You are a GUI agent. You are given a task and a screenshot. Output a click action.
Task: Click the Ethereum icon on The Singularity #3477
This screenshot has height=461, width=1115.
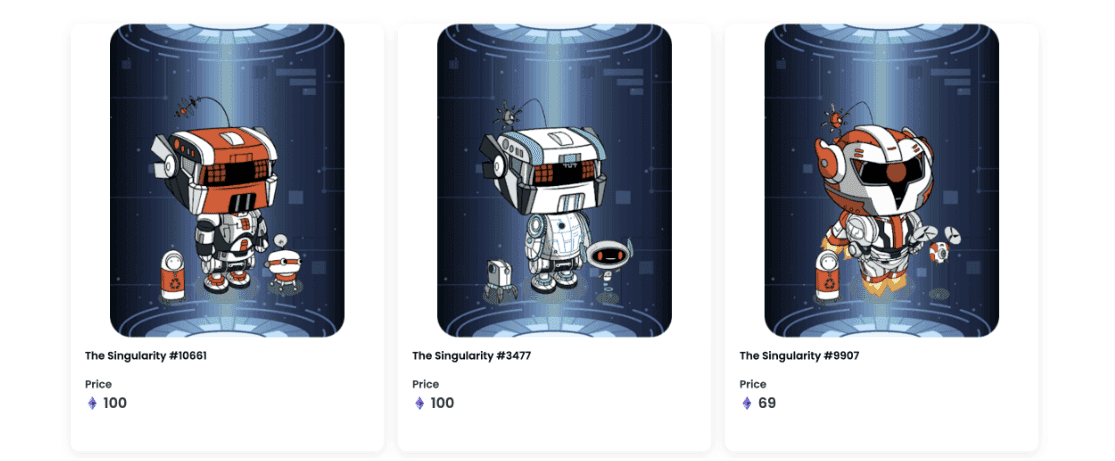click(x=419, y=403)
